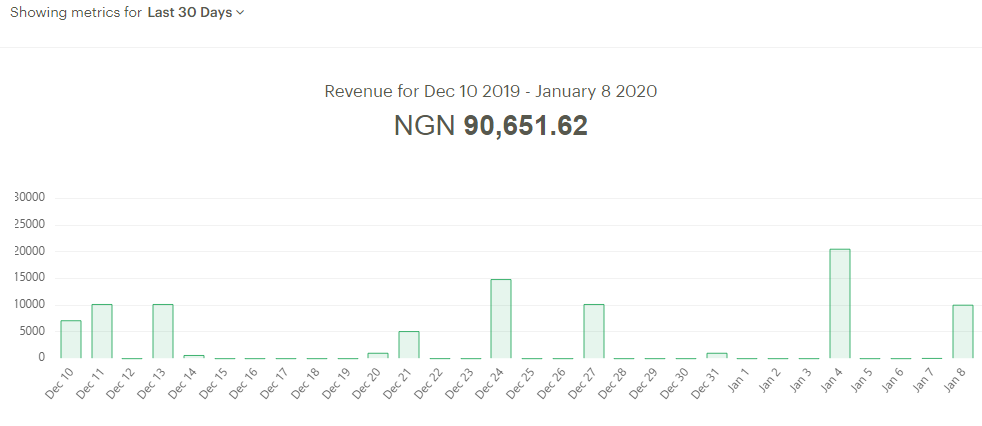Select the Dec 13 revenue bar

coord(163,331)
